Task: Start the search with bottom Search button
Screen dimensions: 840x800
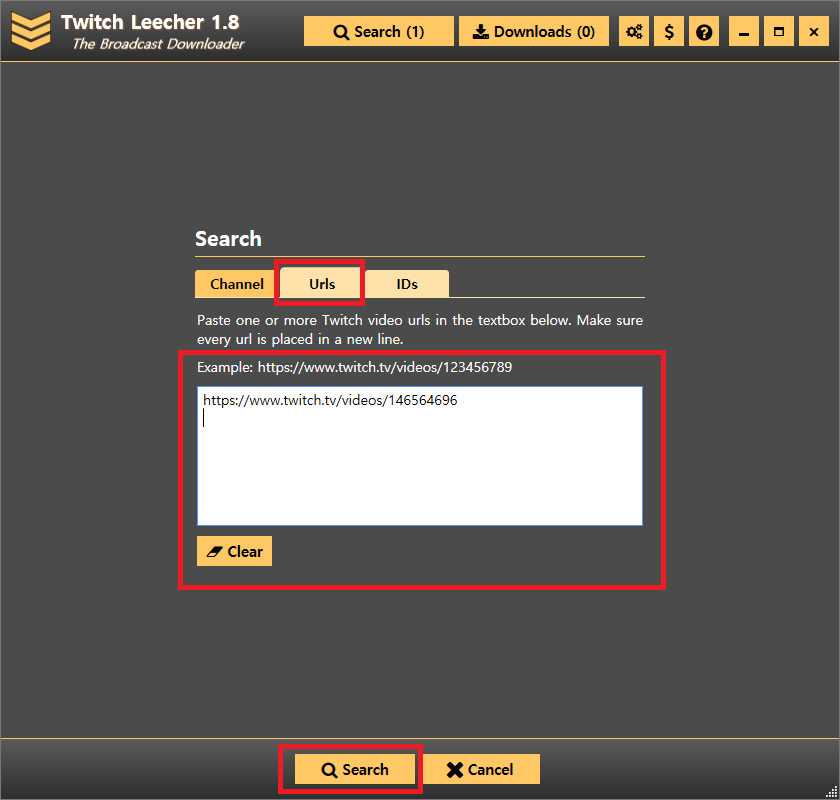Action: pyautogui.click(x=354, y=769)
